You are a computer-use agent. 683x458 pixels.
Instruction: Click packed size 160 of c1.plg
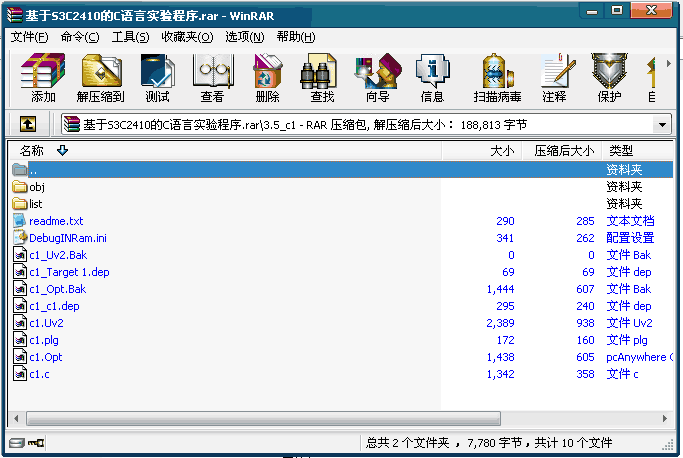click(585, 340)
